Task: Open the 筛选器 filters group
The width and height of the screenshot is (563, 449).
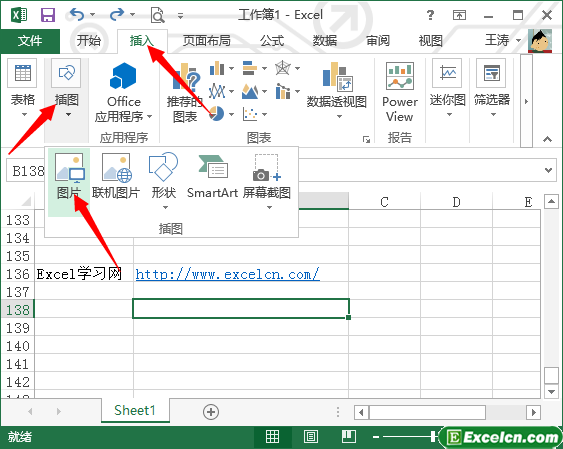Action: click(x=492, y=88)
